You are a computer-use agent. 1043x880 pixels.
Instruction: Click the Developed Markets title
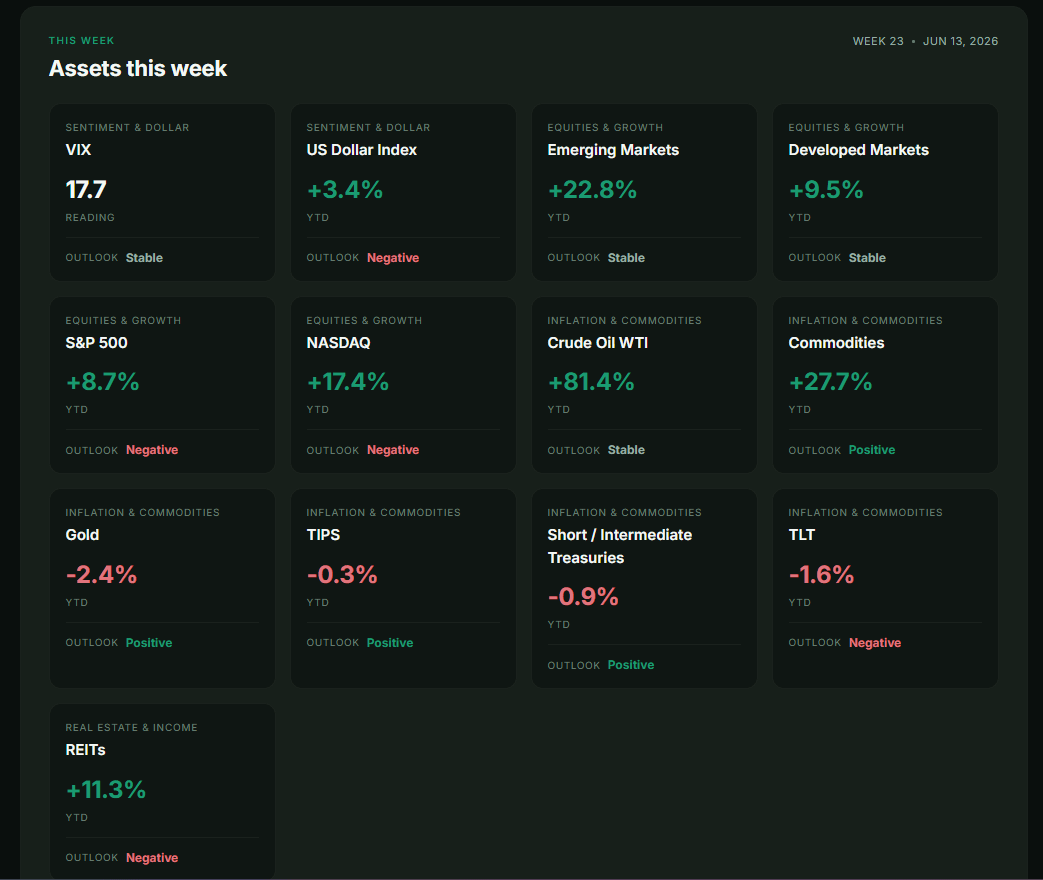(858, 150)
